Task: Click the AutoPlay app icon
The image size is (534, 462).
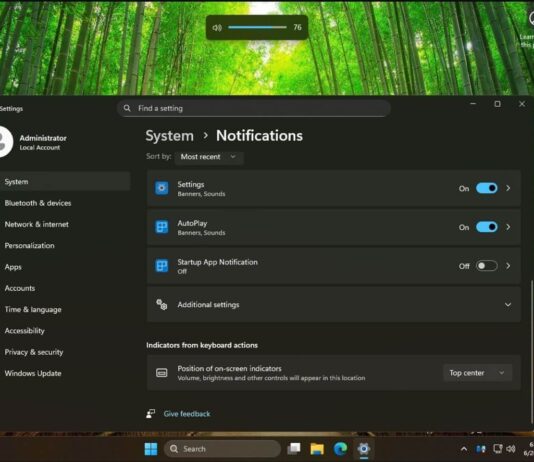Action: [161, 227]
